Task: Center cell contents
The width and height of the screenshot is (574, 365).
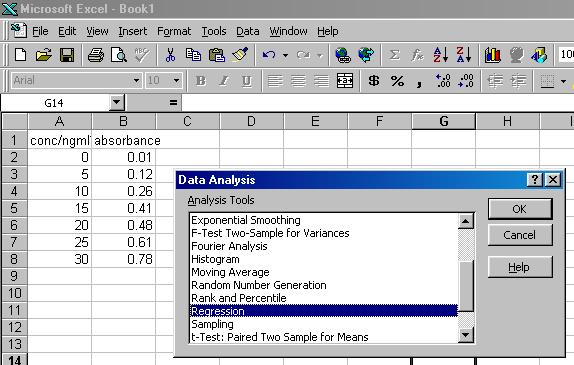Action: tap(298, 81)
